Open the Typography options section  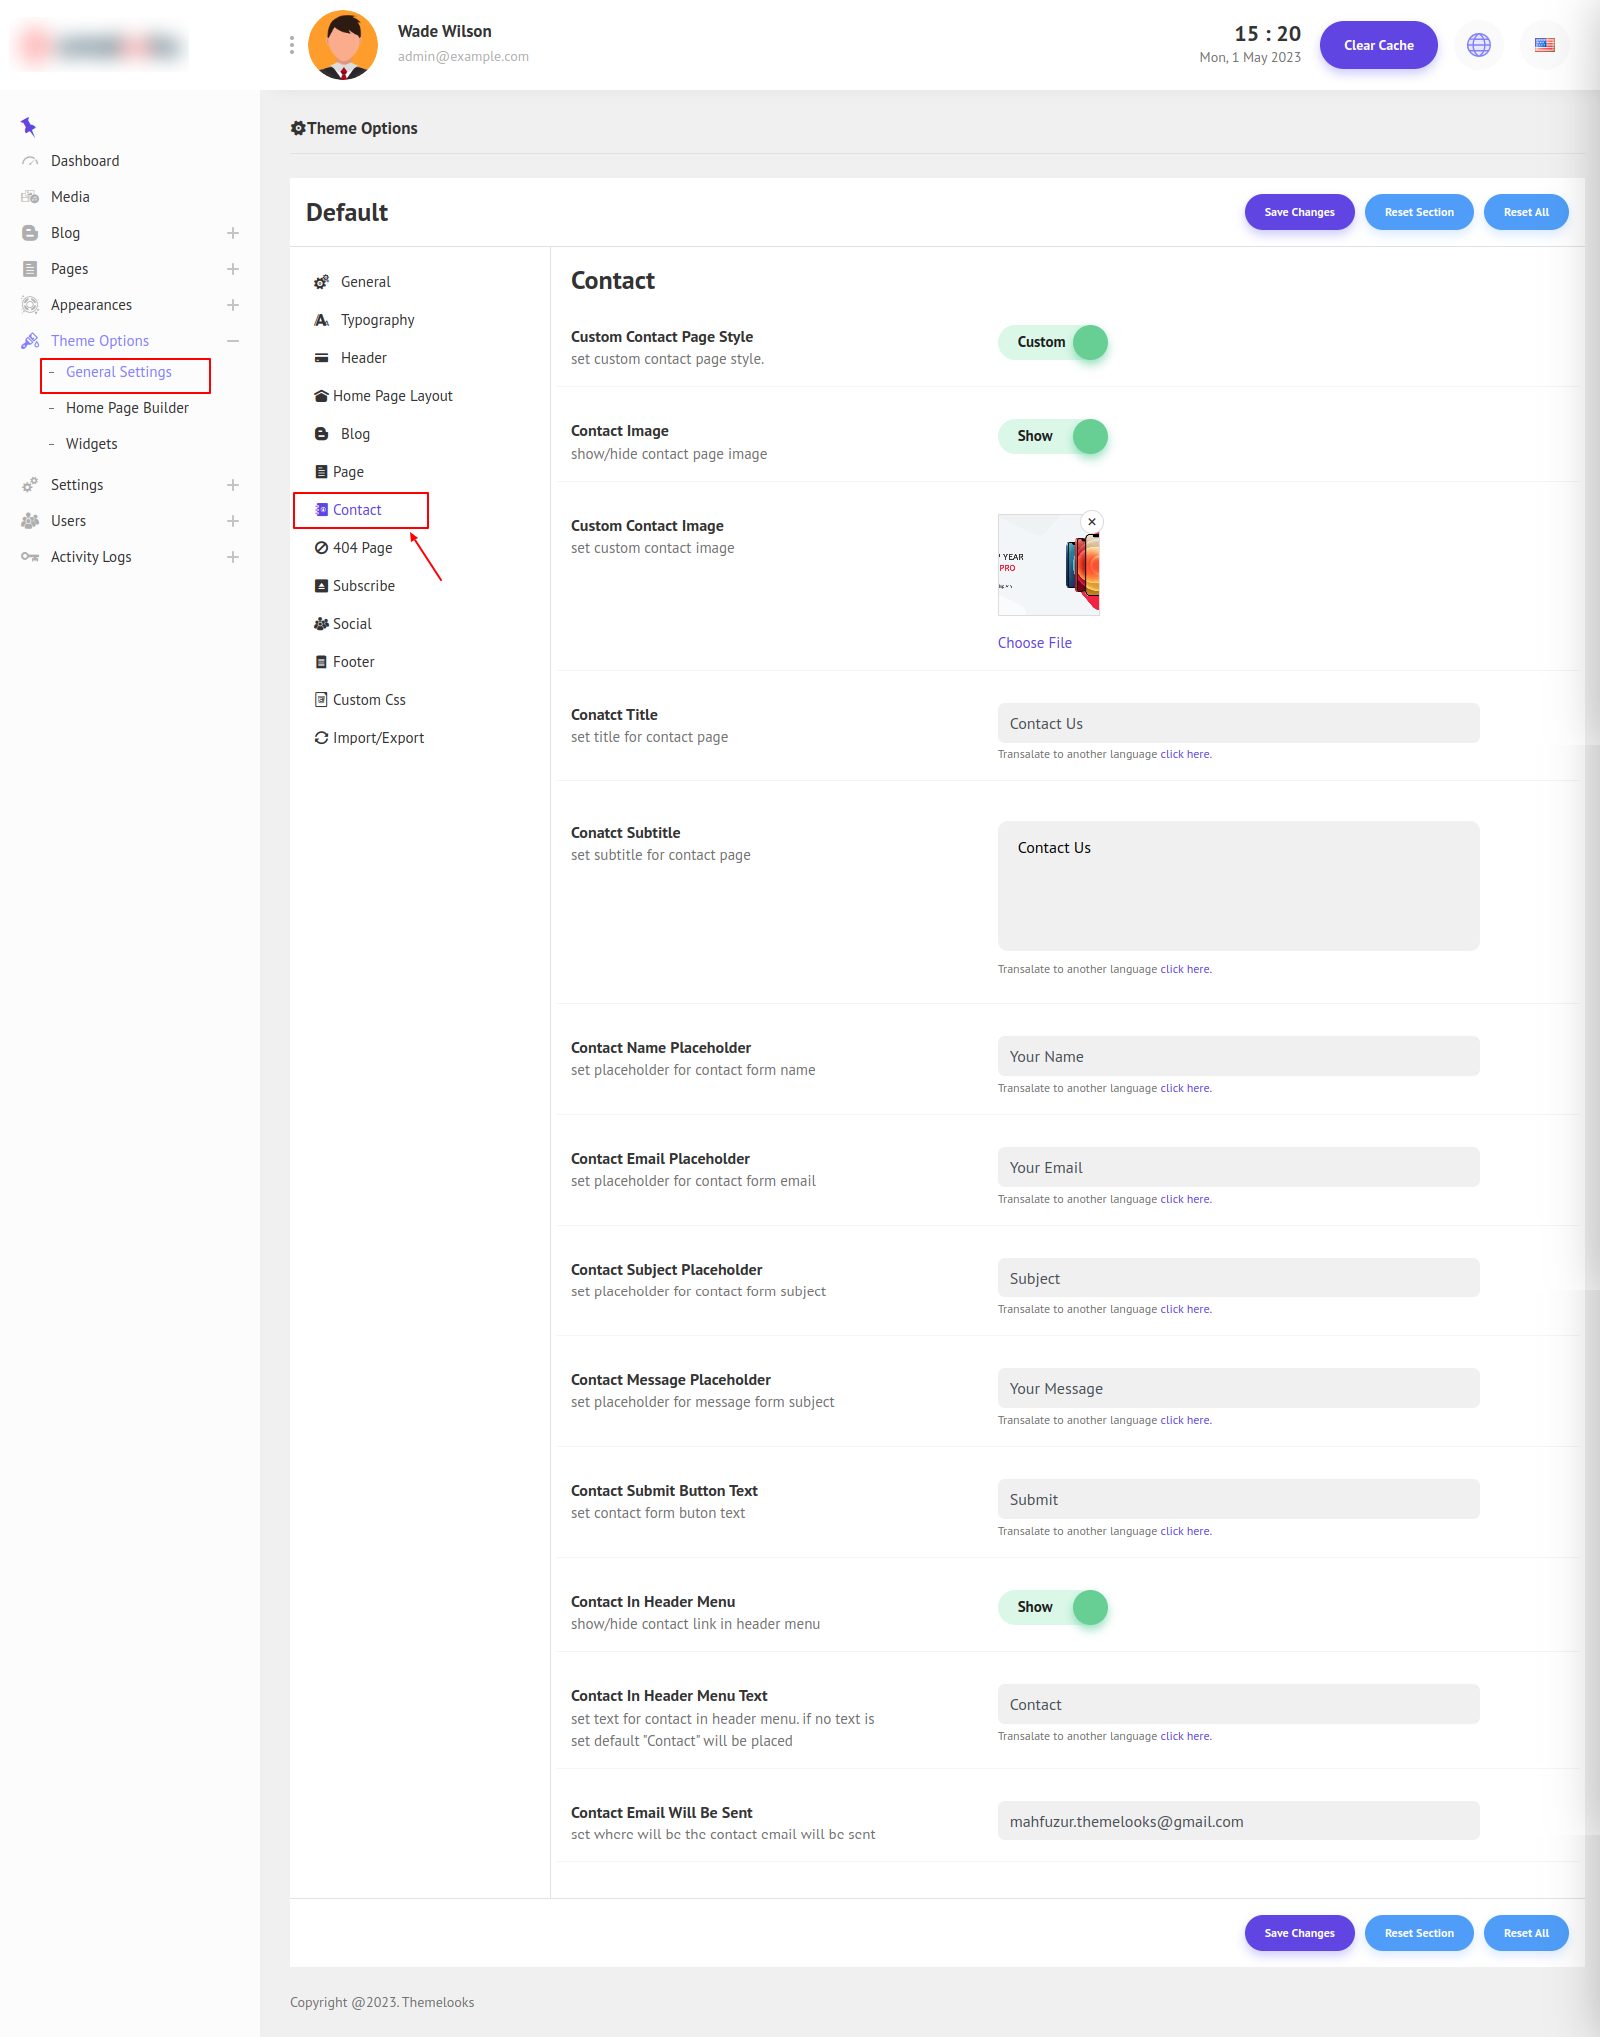coord(377,320)
